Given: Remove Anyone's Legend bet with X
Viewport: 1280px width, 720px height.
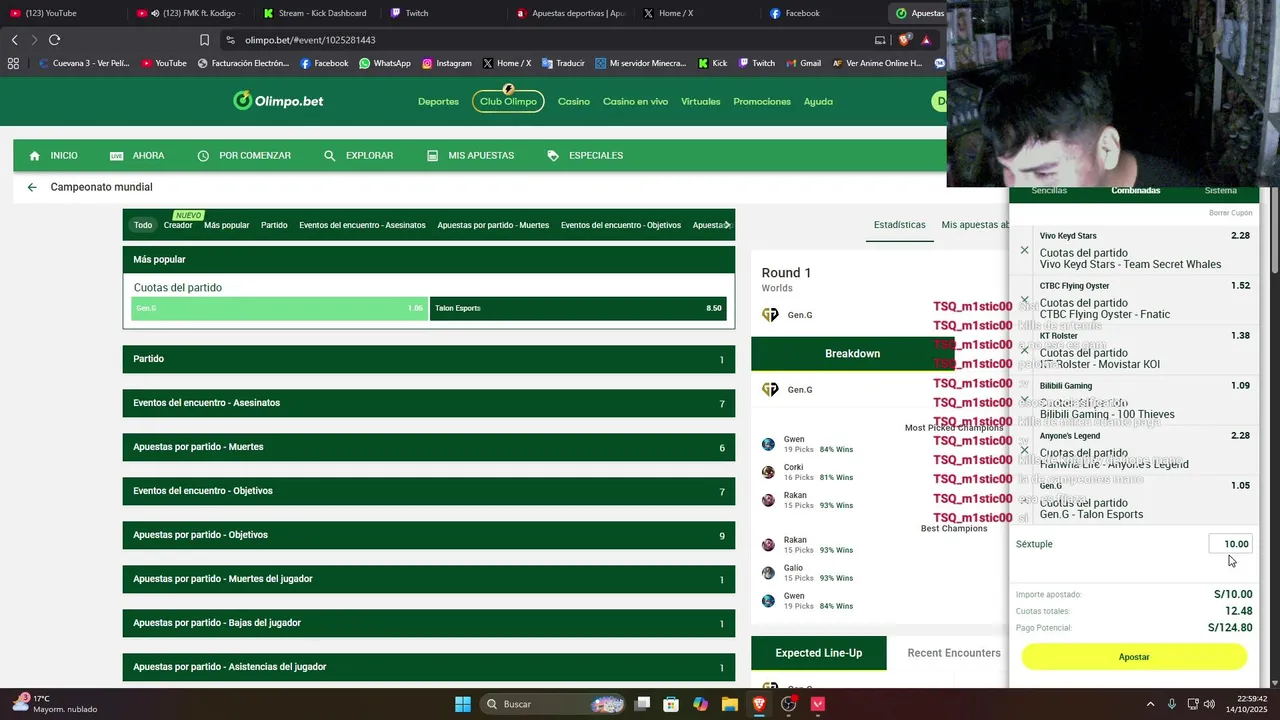Looking at the screenshot, I should click(x=1024, y=450).
